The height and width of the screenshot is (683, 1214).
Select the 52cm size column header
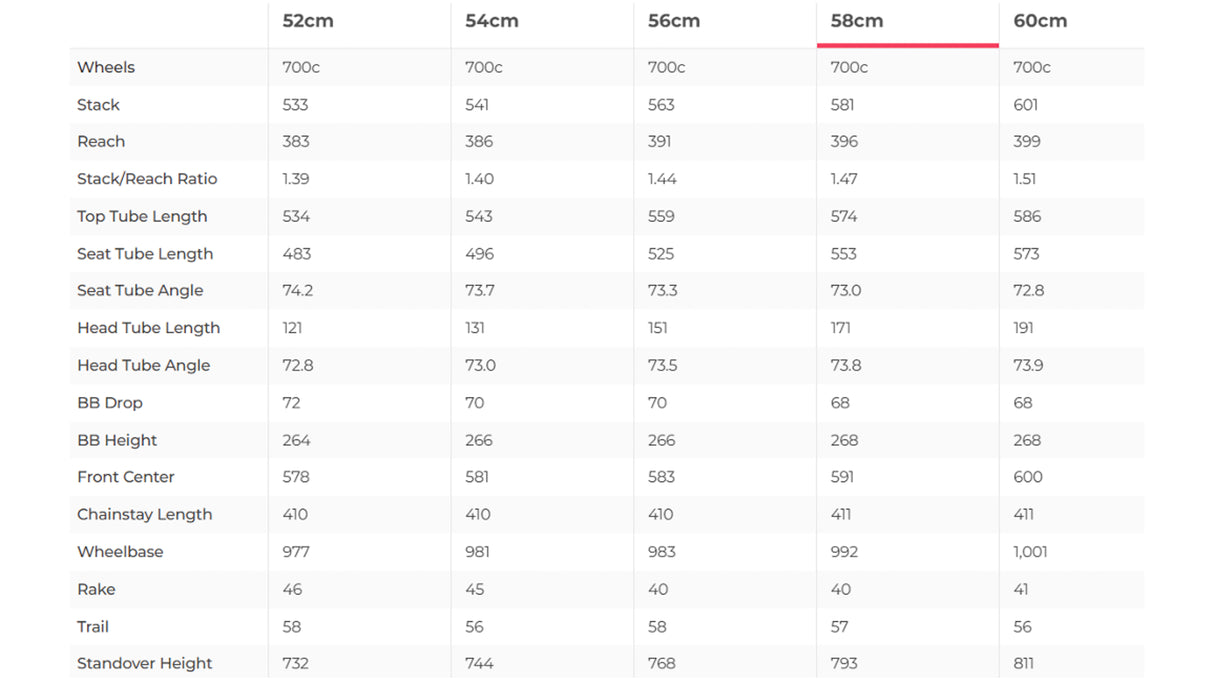tap(308, 21)
